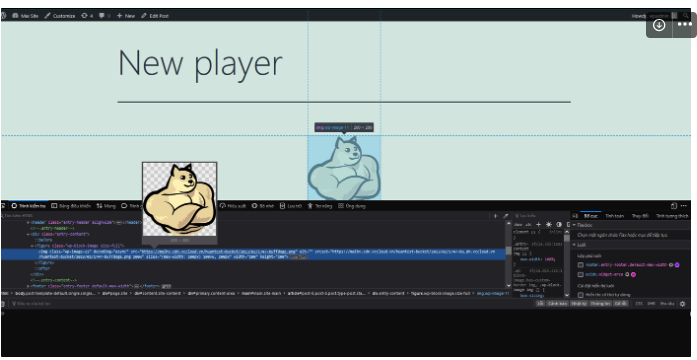Expand the header entry-header node
The width and height of the screenshot is (697, 360).
point(29,222)
